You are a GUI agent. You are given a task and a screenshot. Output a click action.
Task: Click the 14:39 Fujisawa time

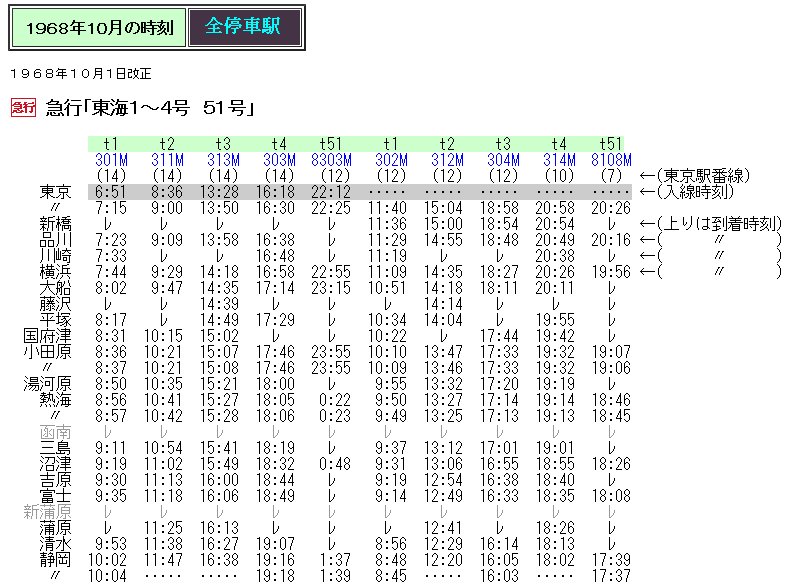tap(219, 304)
